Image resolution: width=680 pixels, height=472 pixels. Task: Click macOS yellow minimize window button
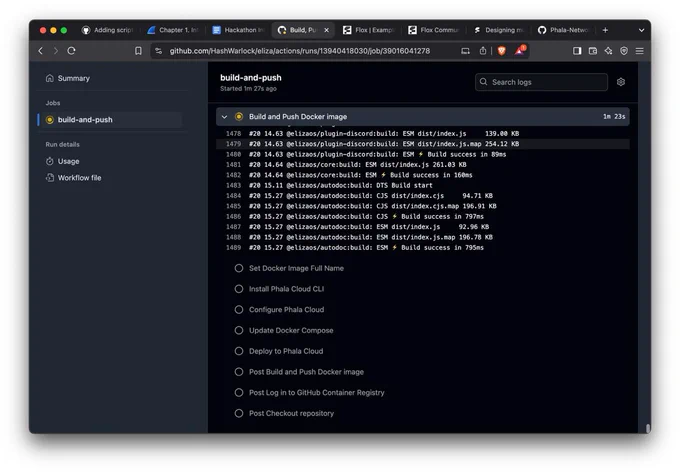point(53,30)
